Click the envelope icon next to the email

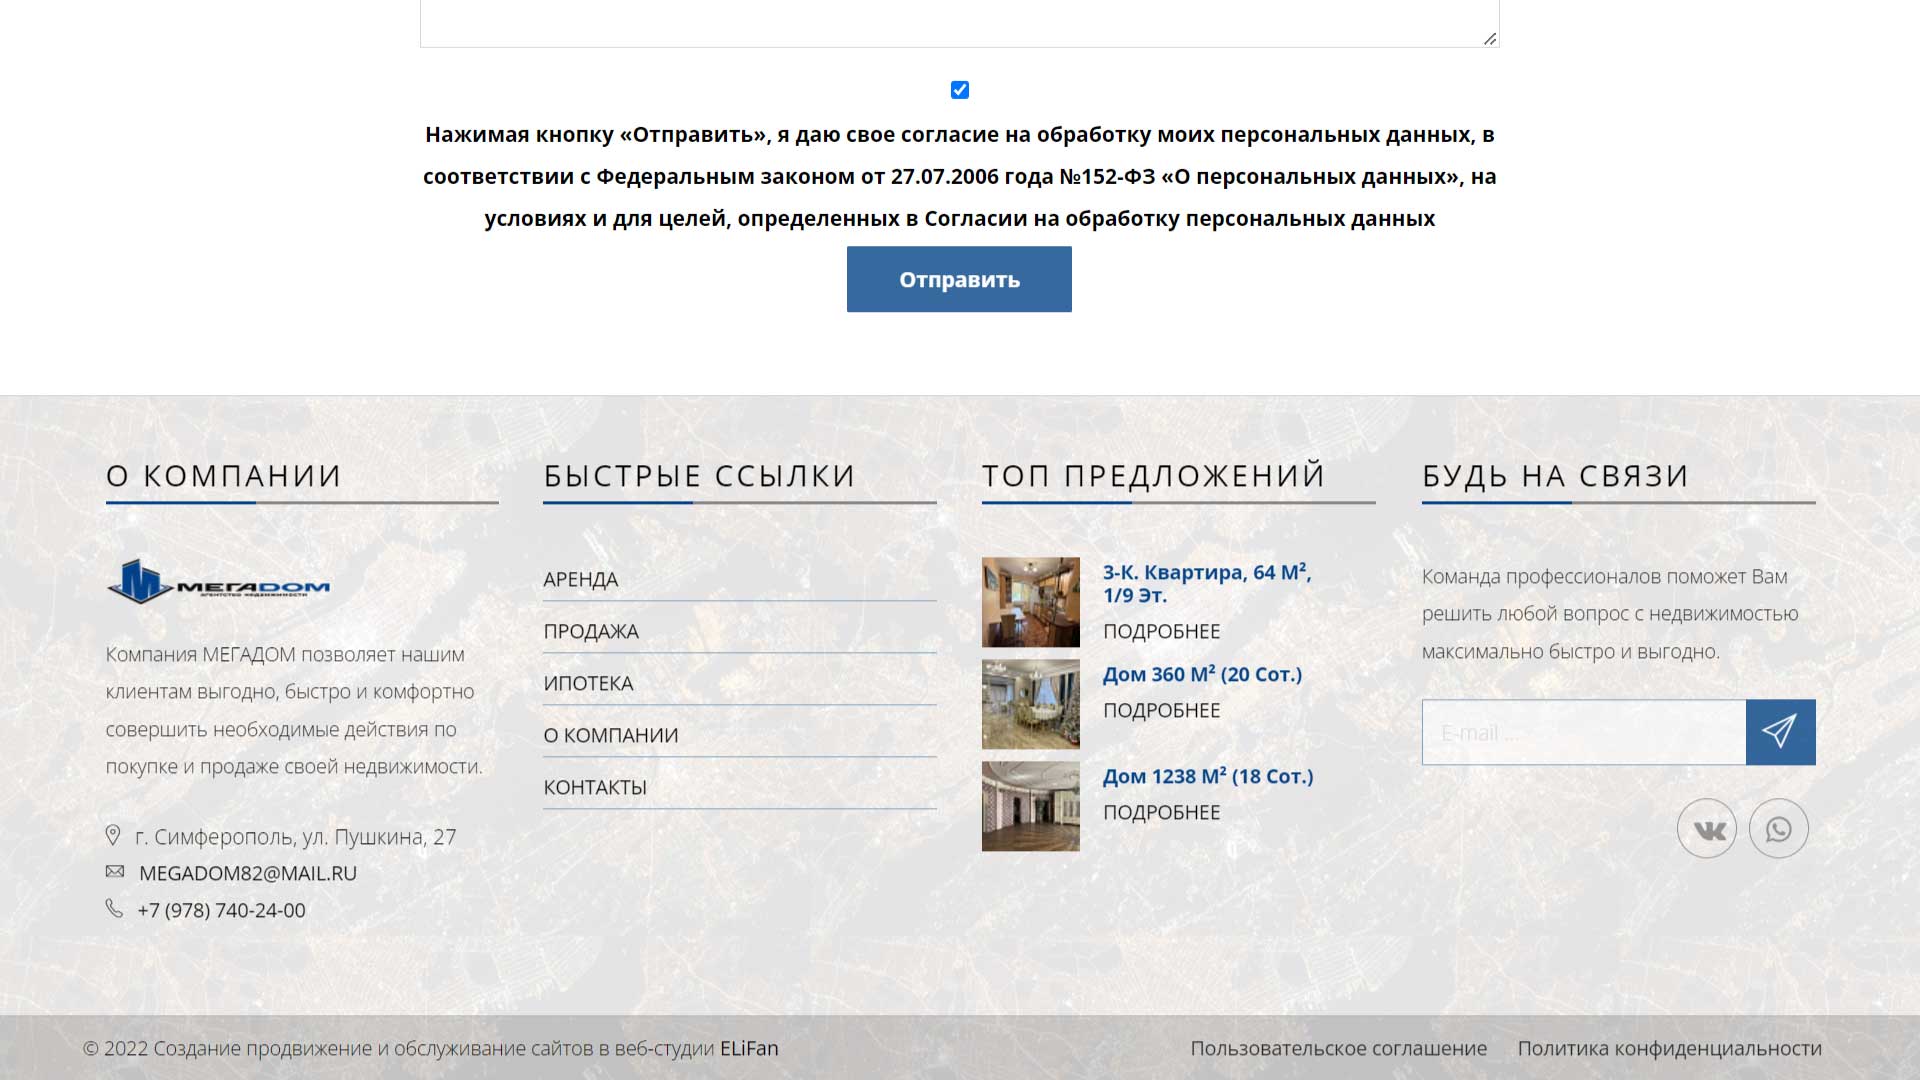pos(114,870)
